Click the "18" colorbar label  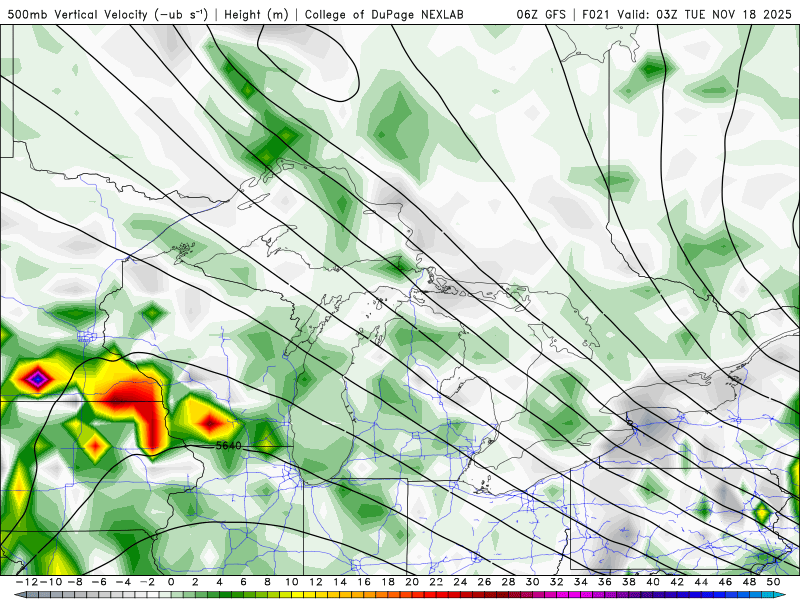(388, 582)
